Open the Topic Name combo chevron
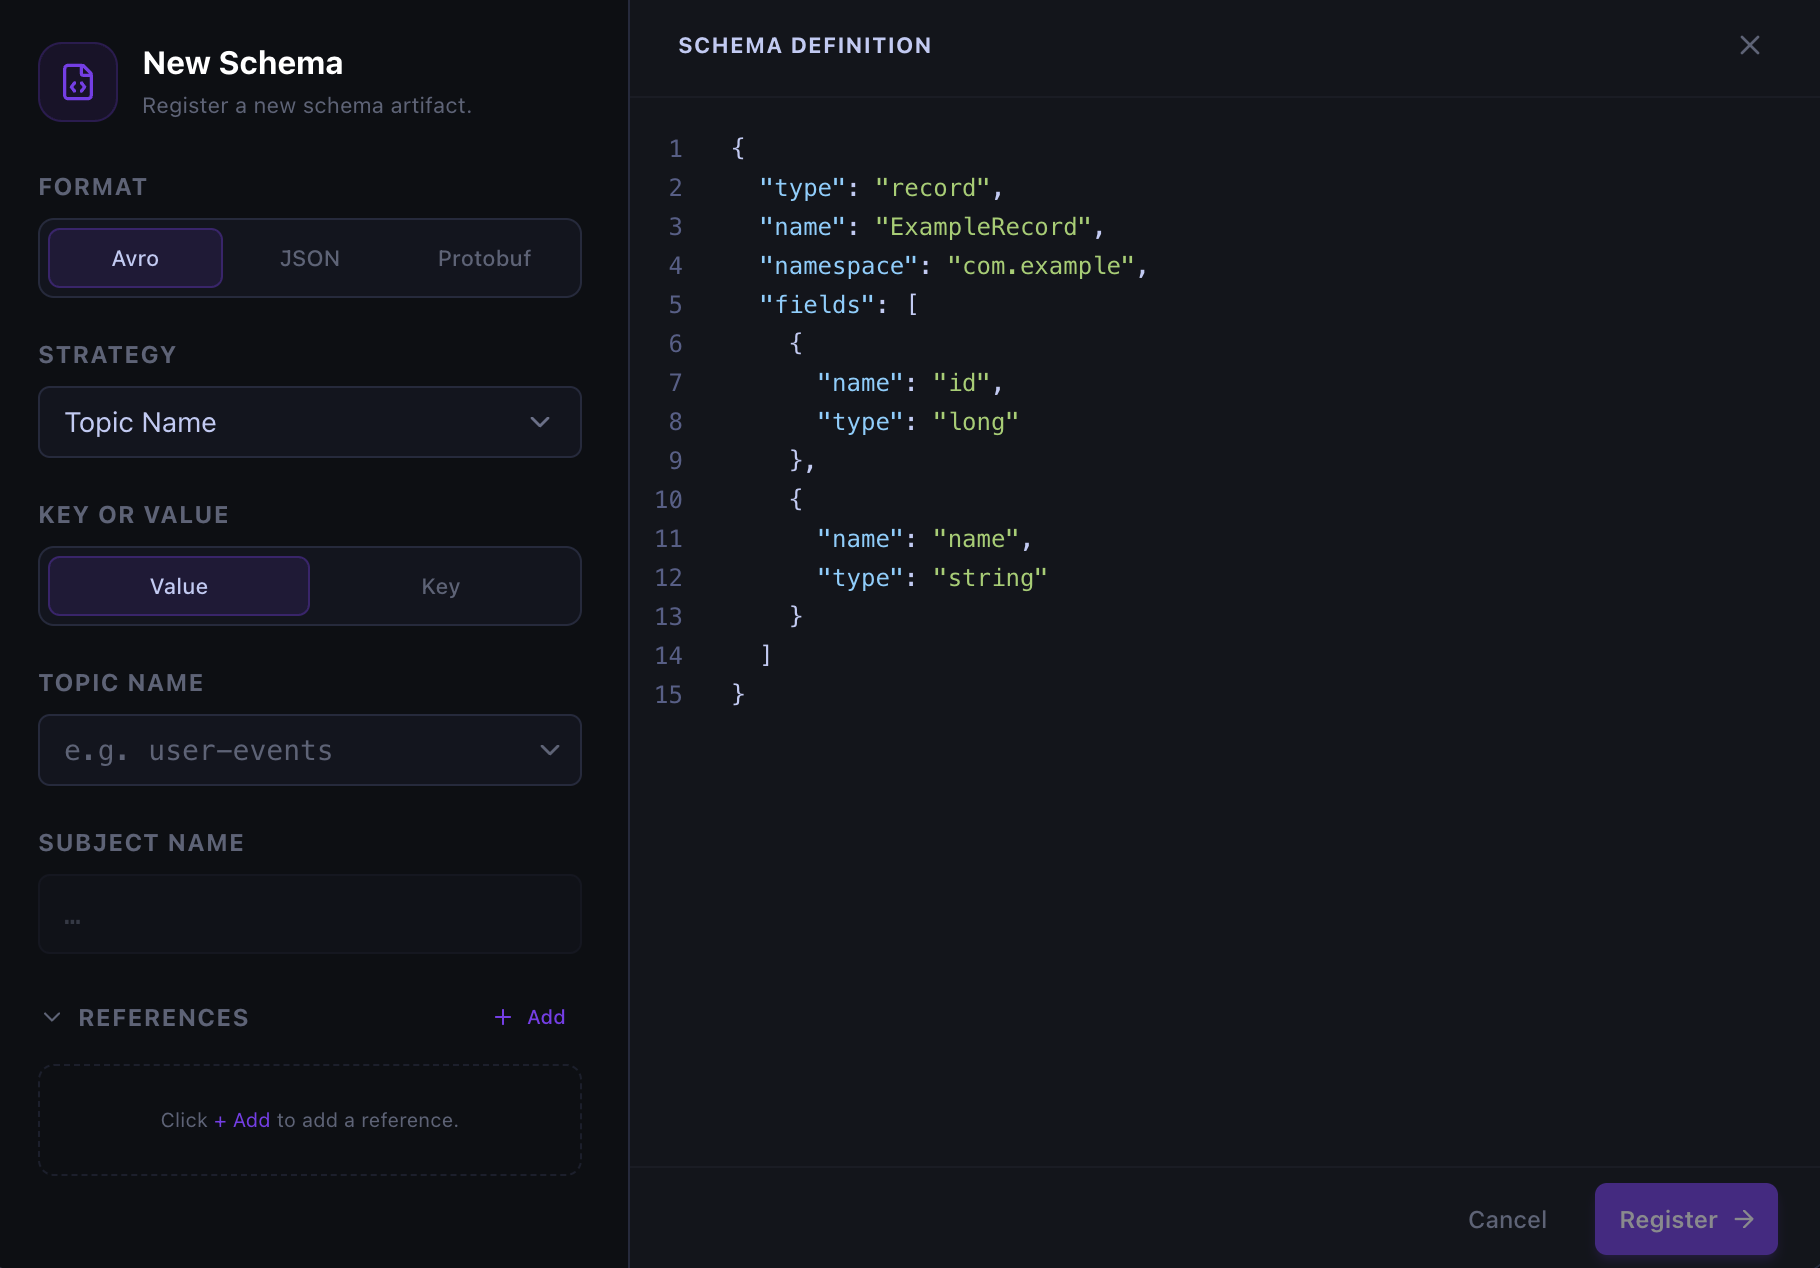The image size is (1820, 1268). [550, 750]
